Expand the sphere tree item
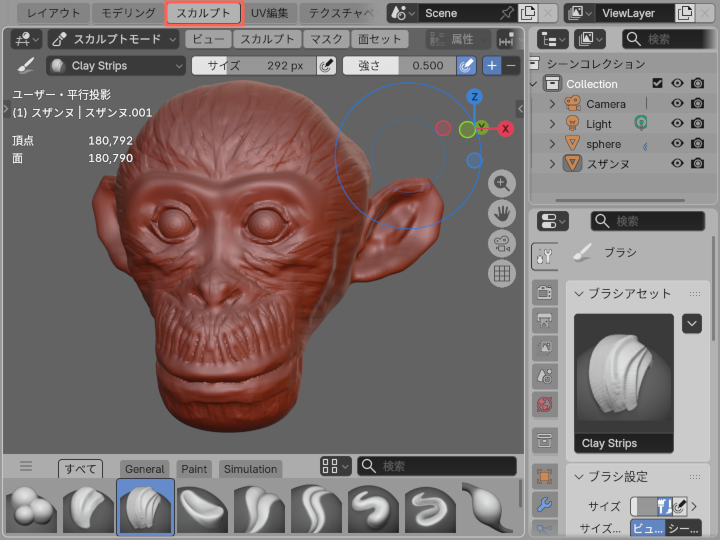Viewport: 720px width, 540px height. pyautogui.click(x=552, y=144)
